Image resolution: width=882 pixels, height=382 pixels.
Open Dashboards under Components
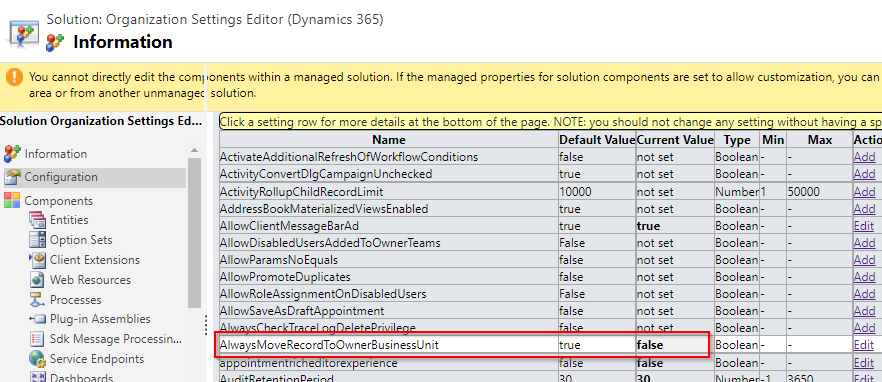click(x=81, y=378)
